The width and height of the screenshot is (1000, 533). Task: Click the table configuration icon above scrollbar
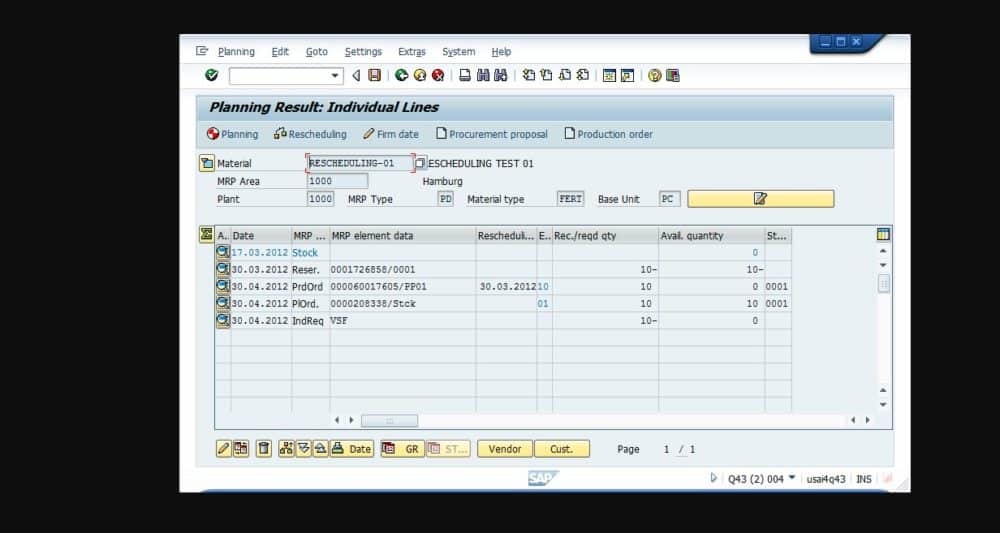[x=883, y=235]
